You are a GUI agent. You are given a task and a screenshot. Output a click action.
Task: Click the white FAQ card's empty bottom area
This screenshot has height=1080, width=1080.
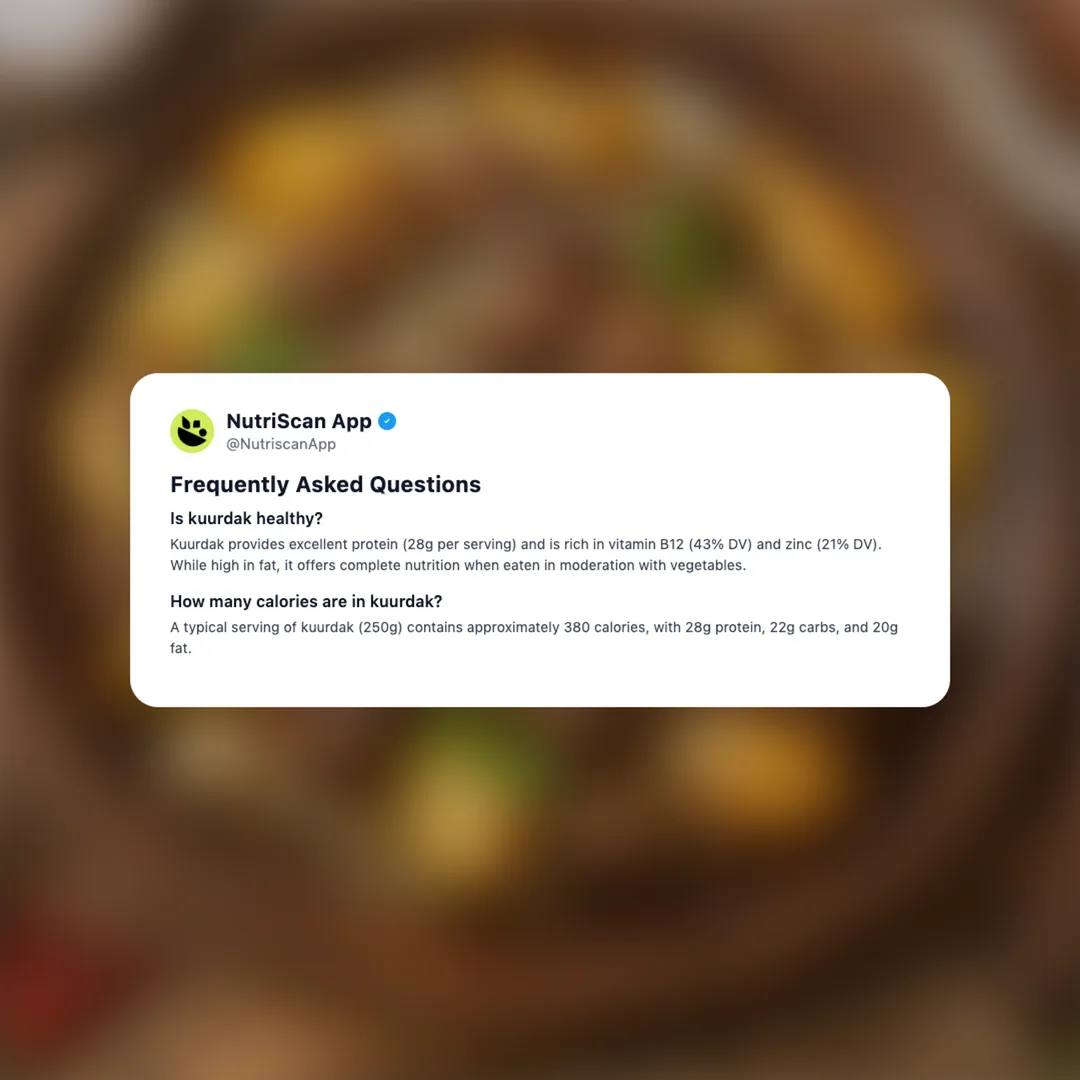pyautogui.click(x=540, y=682)
